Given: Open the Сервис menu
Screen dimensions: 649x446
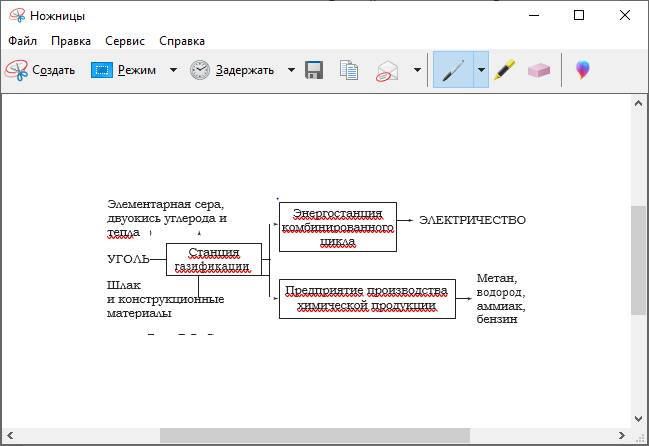Looking at the screenshot, I should point(123,41).
